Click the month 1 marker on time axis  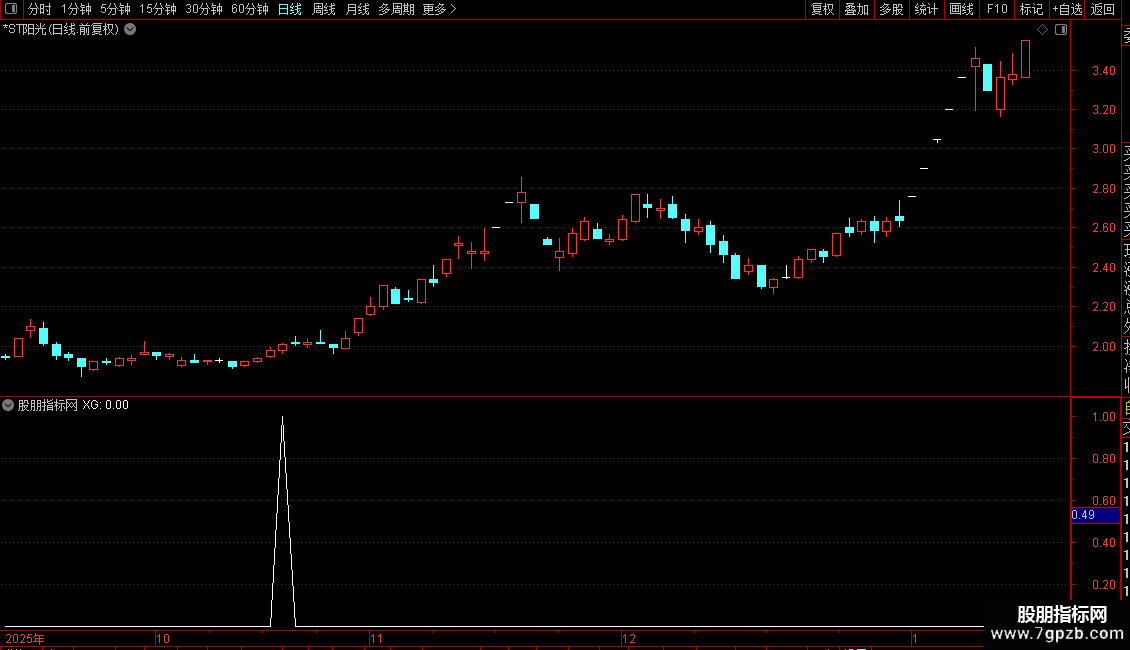915,638
